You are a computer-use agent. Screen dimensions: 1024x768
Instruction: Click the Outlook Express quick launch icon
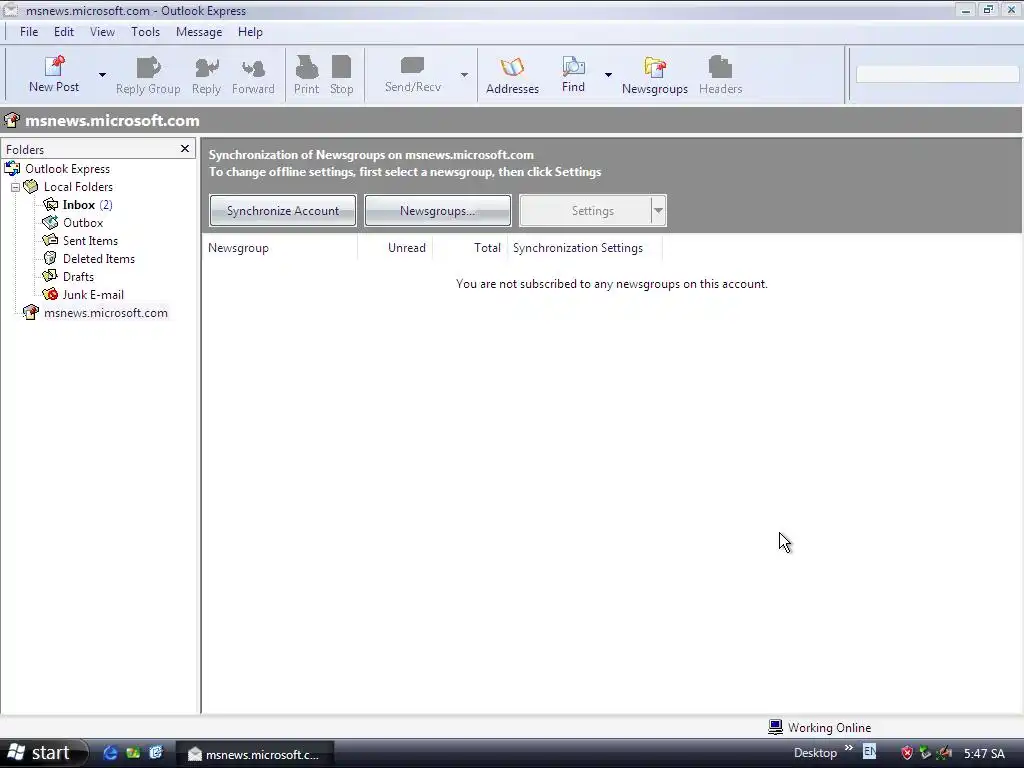[x=156, y=753]
